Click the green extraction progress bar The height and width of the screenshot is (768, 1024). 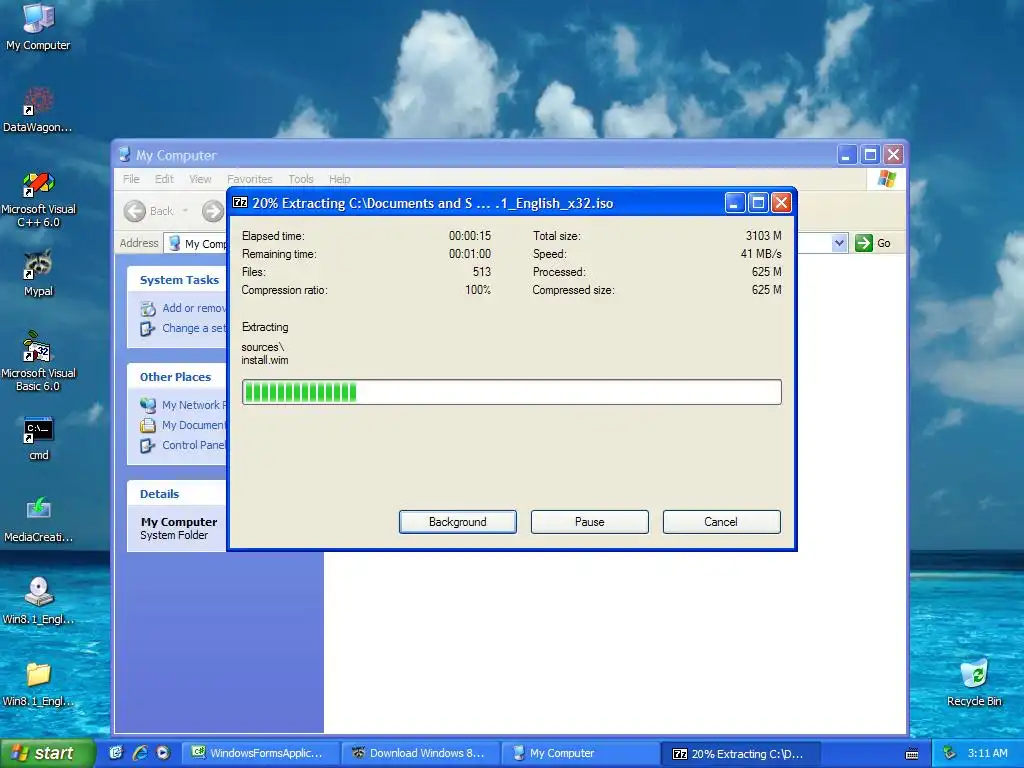coord(511,392)
